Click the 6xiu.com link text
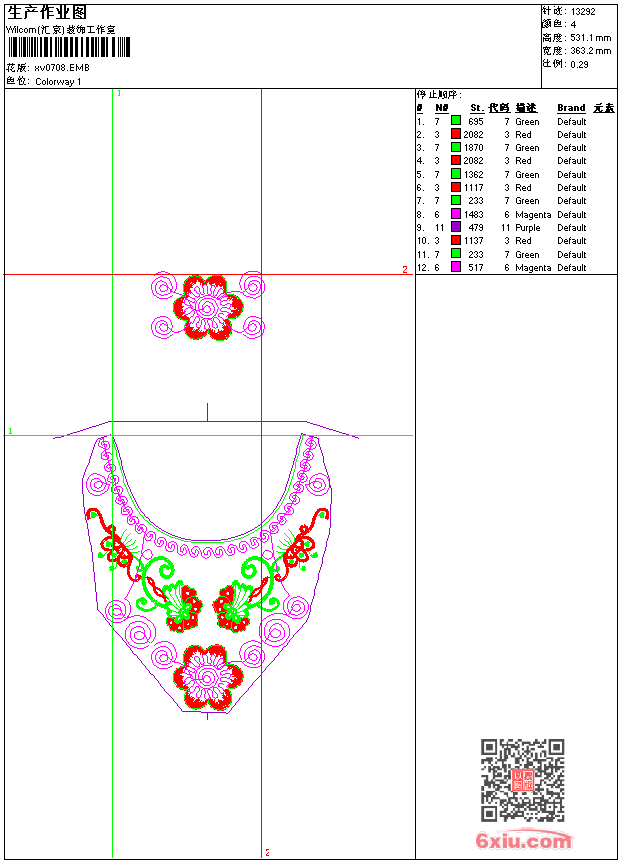This screenshot has height=860, width=620. [523, 840]
